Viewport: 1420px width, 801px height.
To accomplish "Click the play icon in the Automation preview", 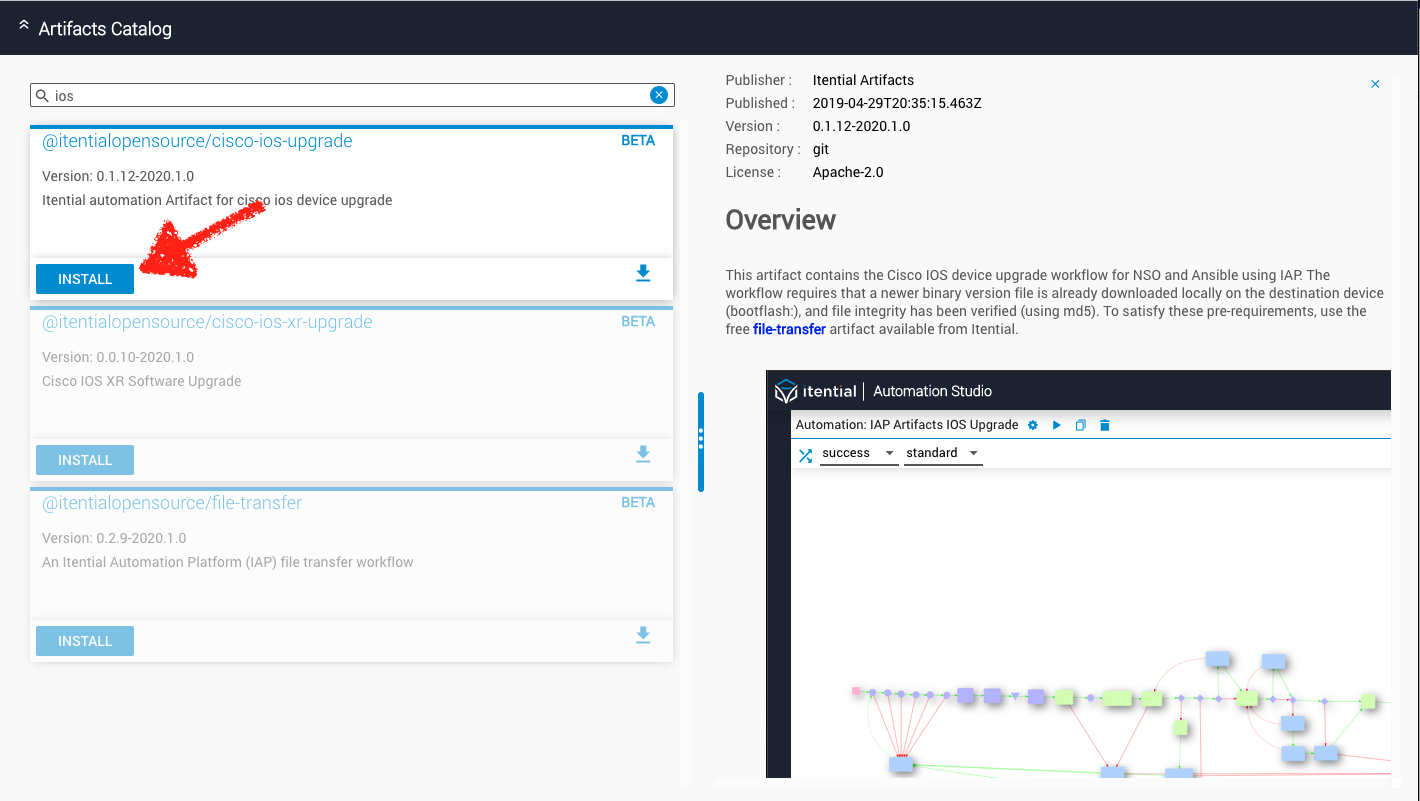I will point(1057,425).
